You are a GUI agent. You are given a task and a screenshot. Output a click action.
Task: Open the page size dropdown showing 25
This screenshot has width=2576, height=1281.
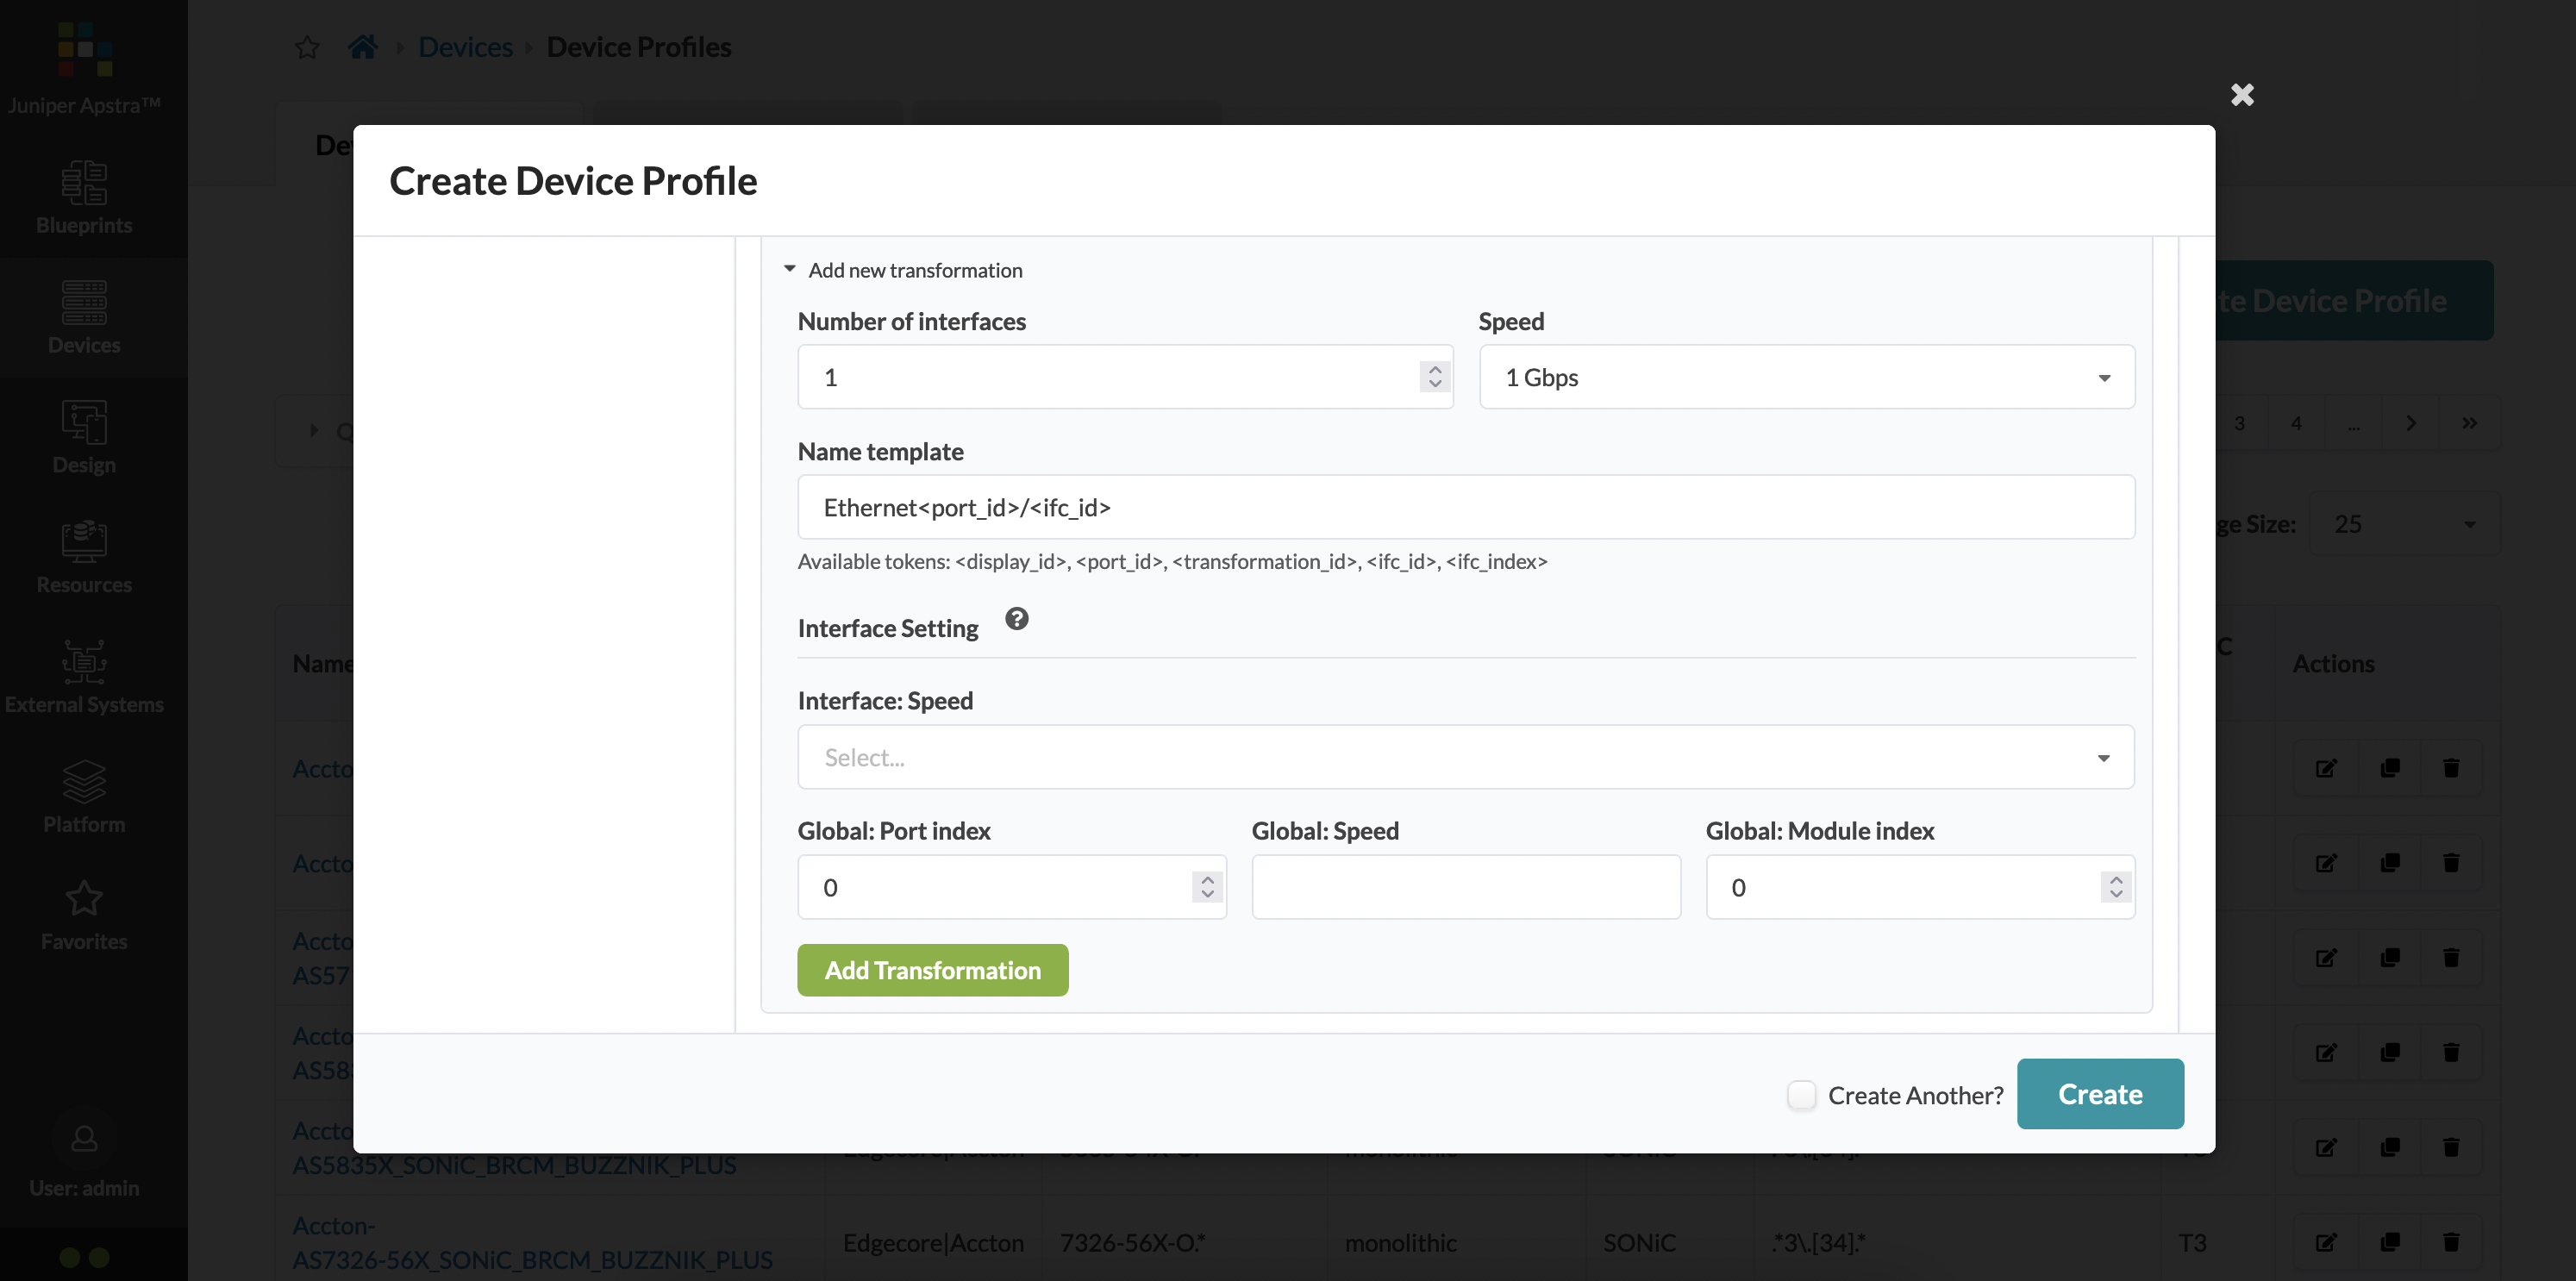point(2404,524)
